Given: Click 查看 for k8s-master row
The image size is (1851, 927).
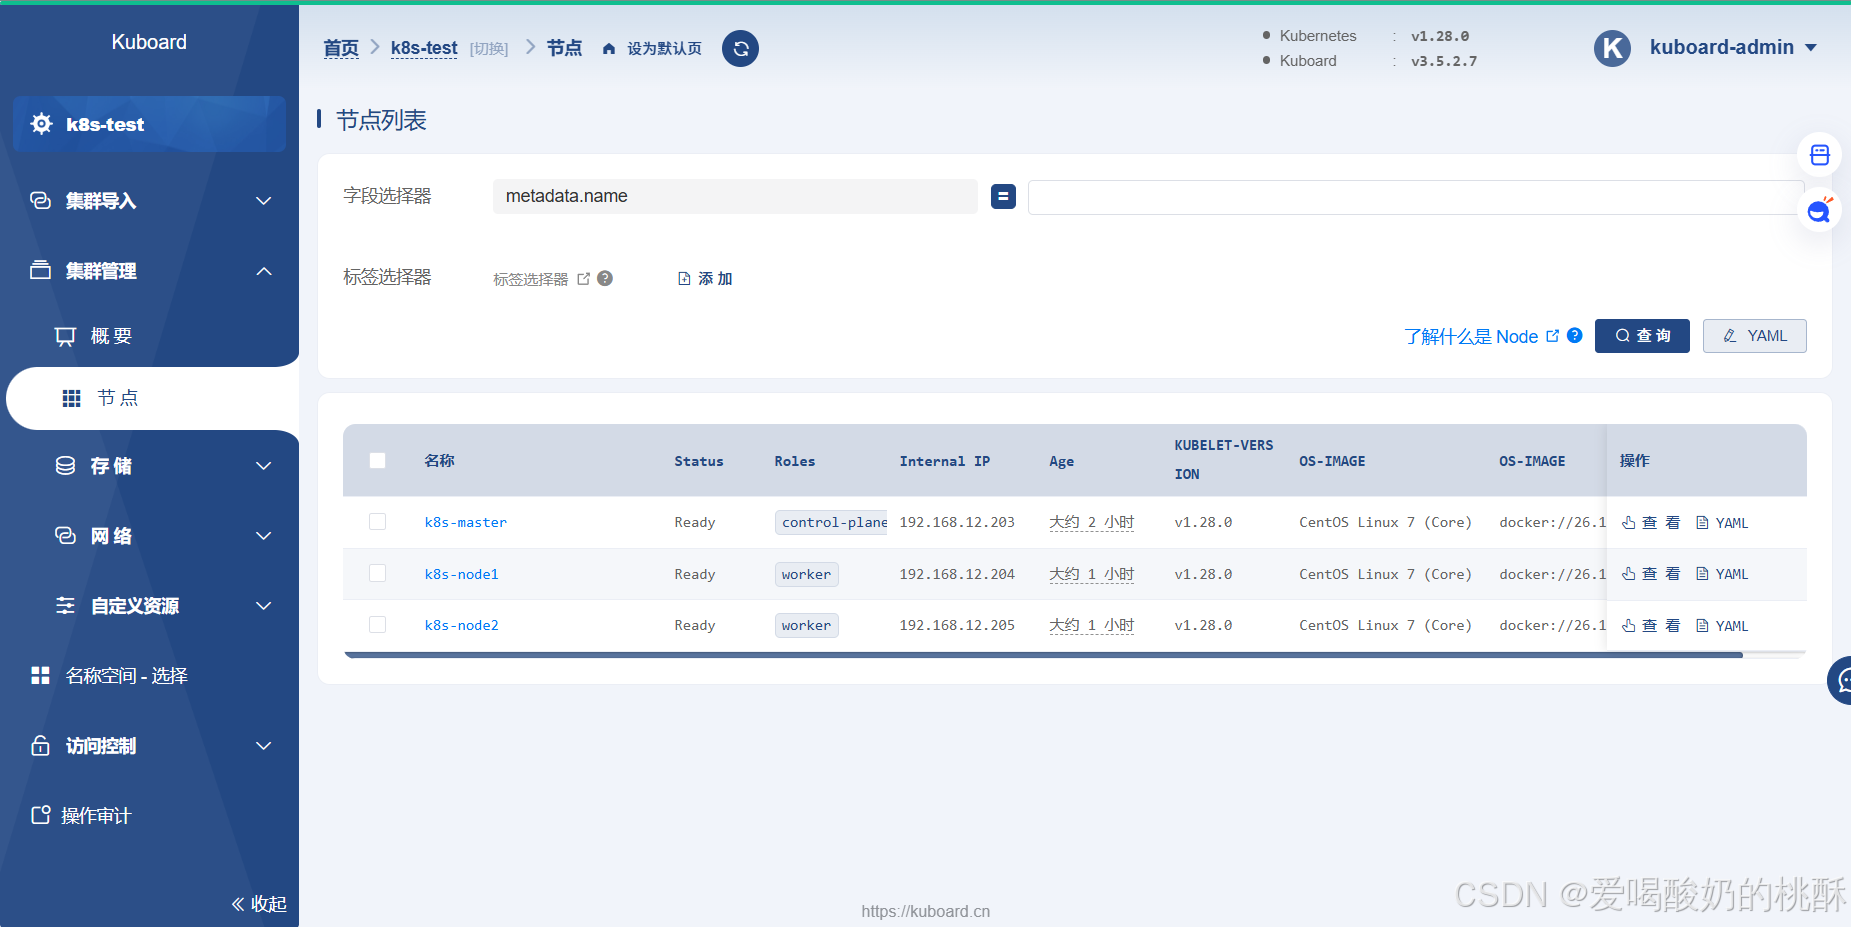Looking at the screenshot, I should click(x=1651, y=522).
